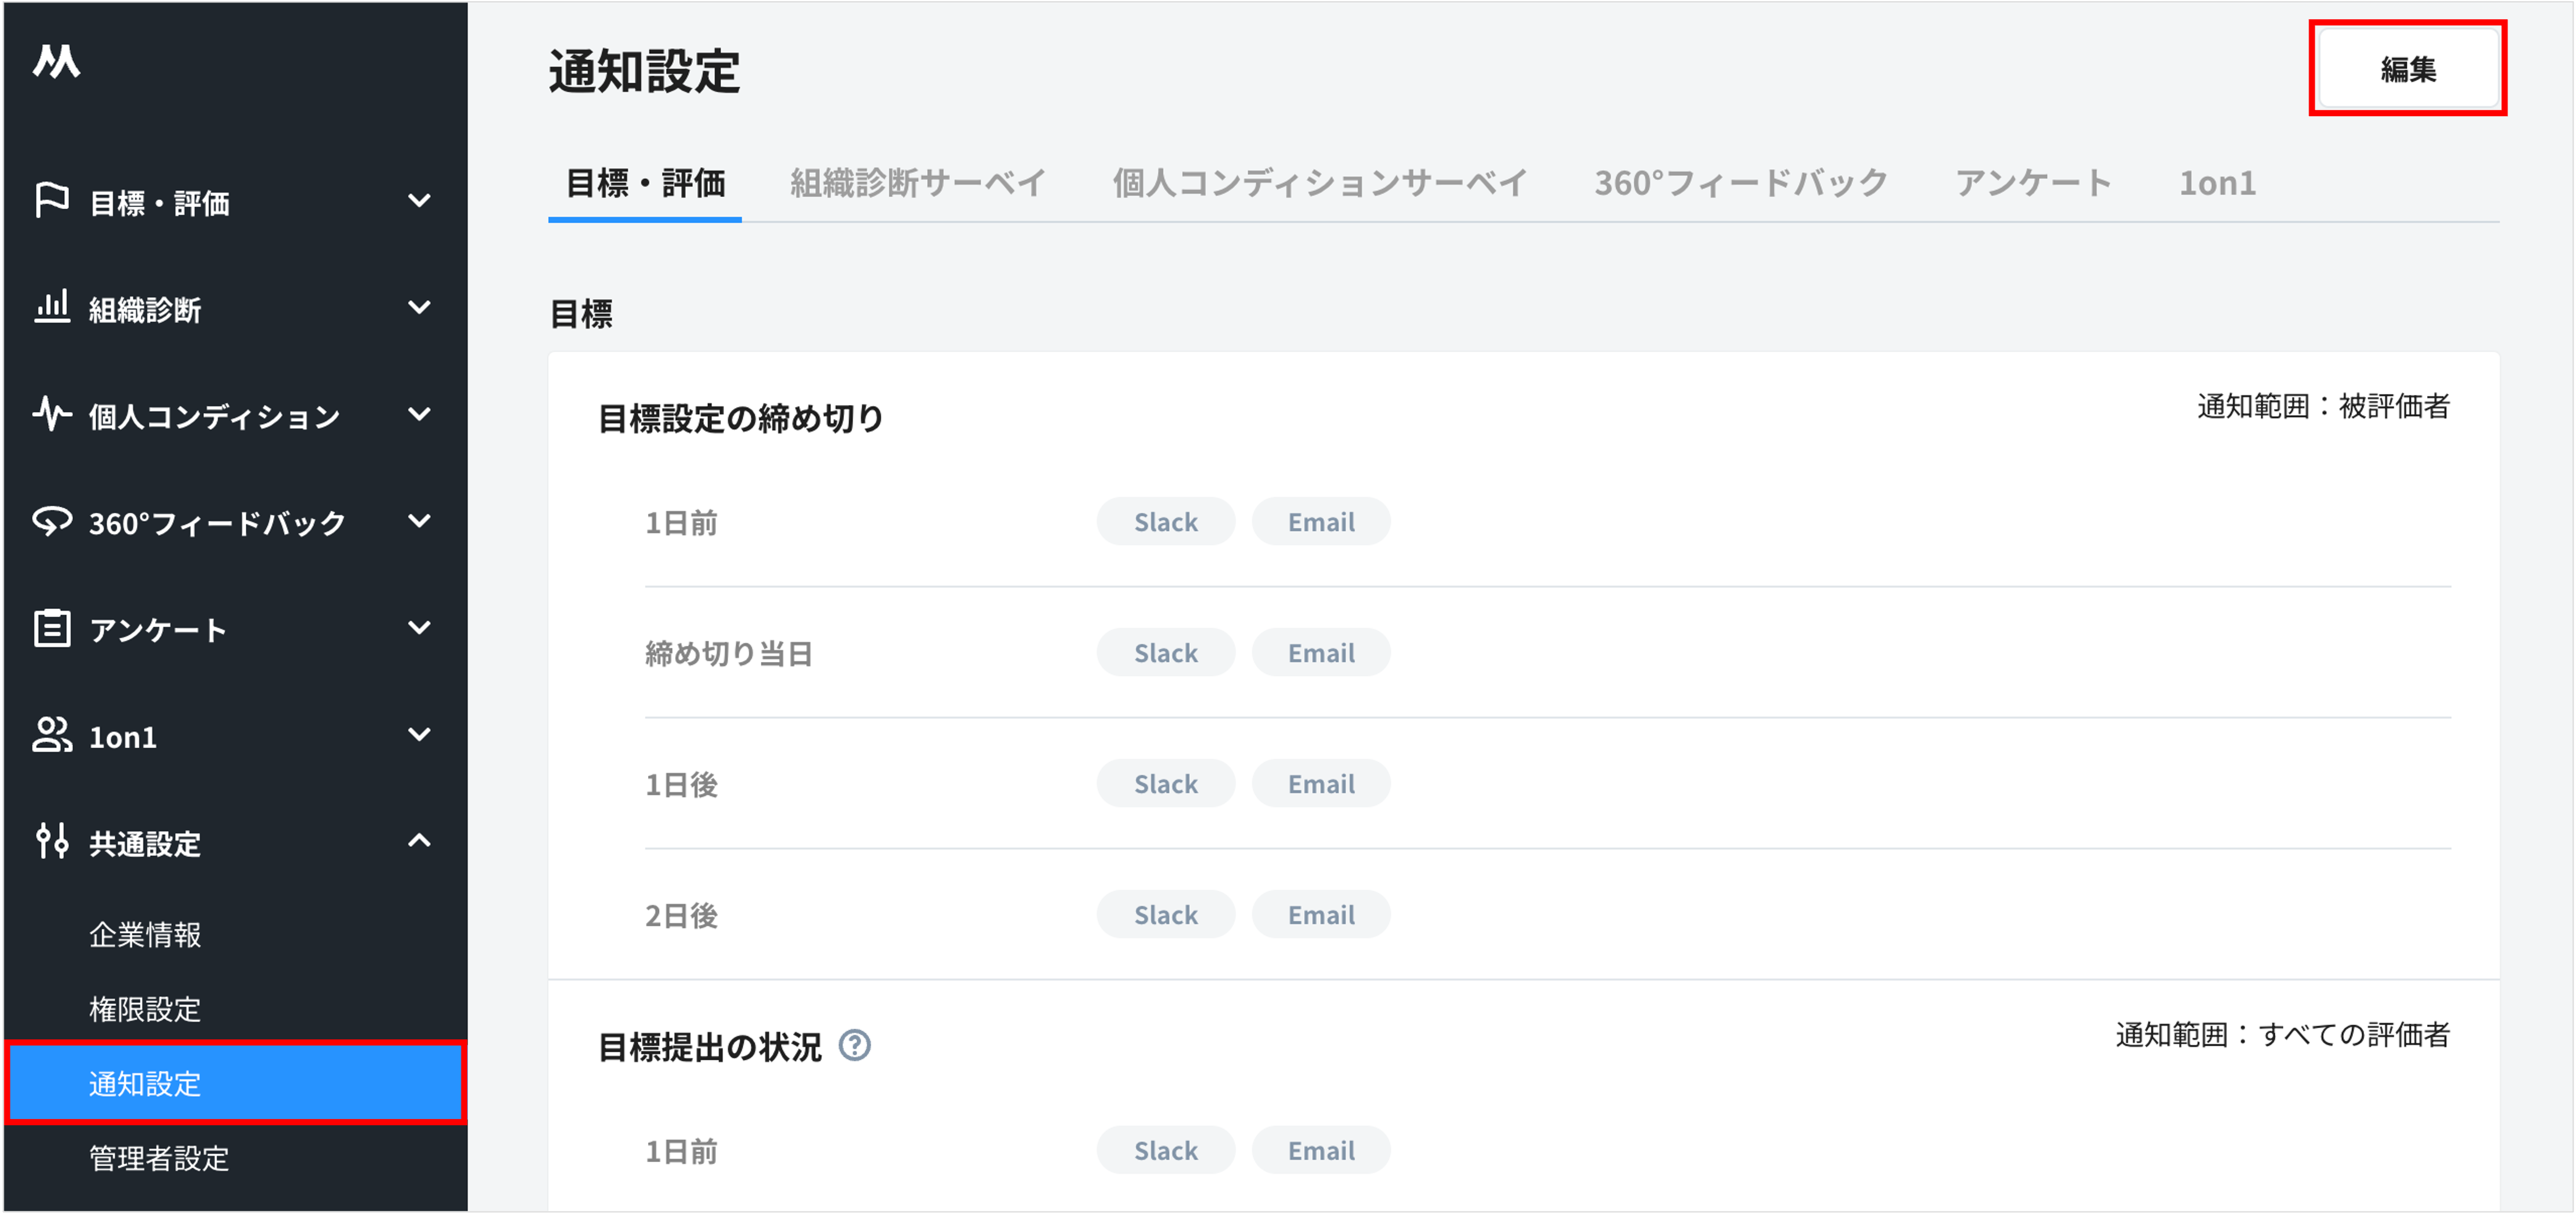Click the people icon for 1on1
Image resolution: width=2576 pixels, height=1214 pixels.
pos(51,735)
